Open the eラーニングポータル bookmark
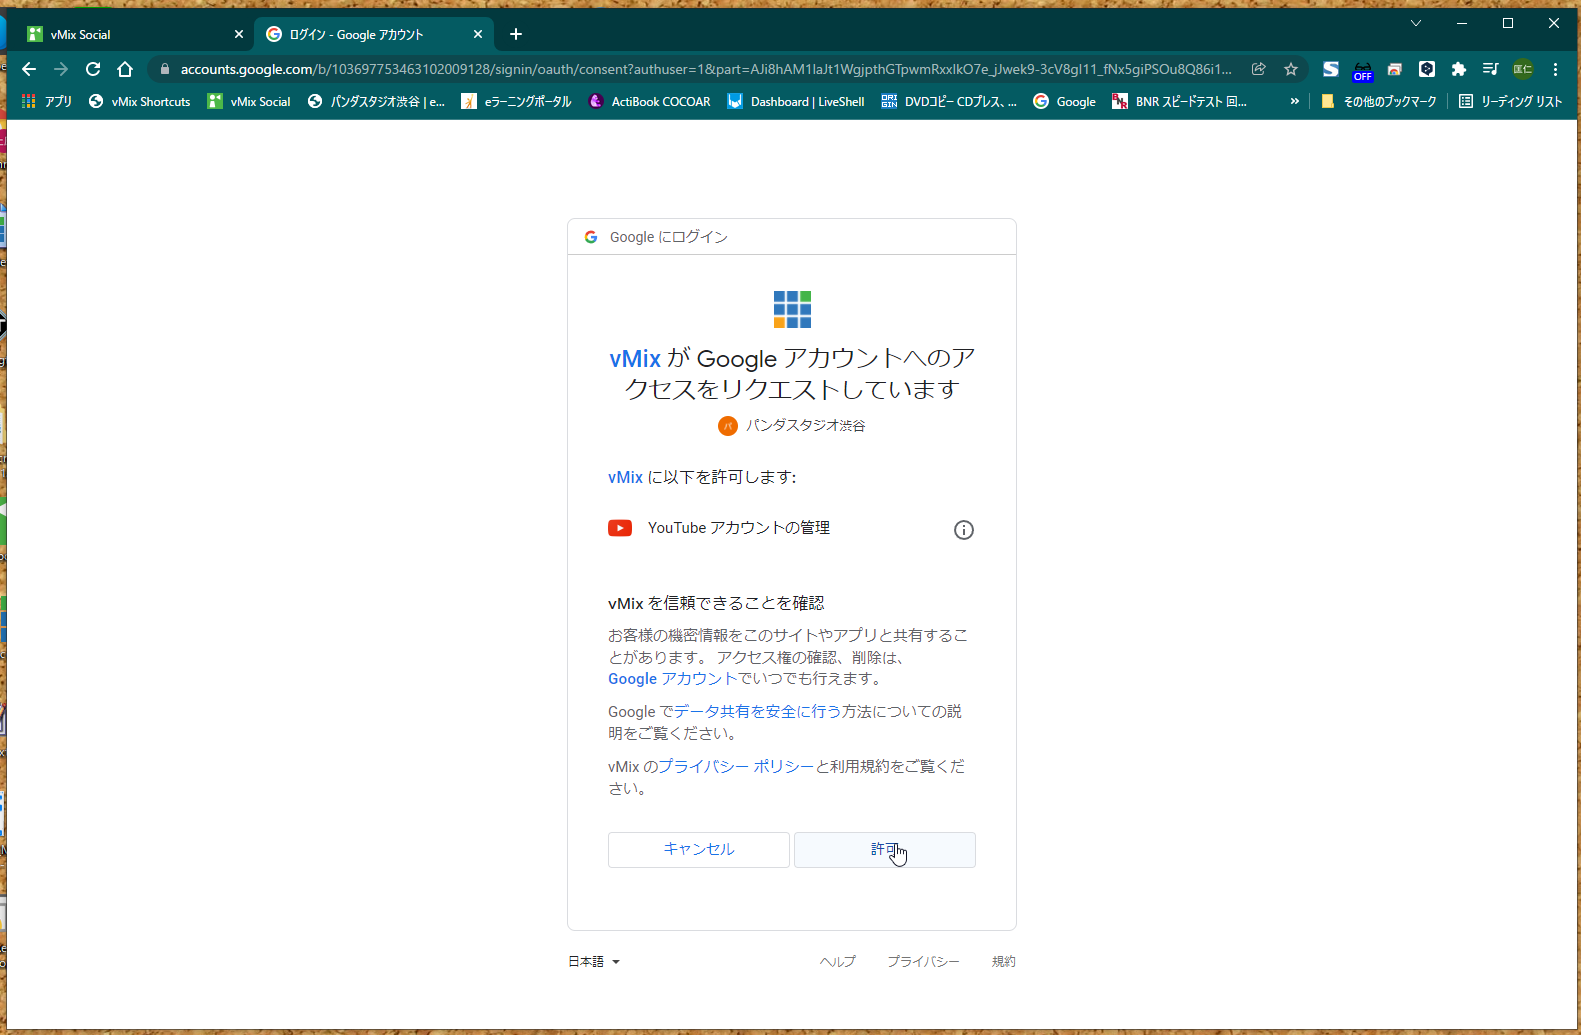1581x1035 pixels. [x=516, y=101]
